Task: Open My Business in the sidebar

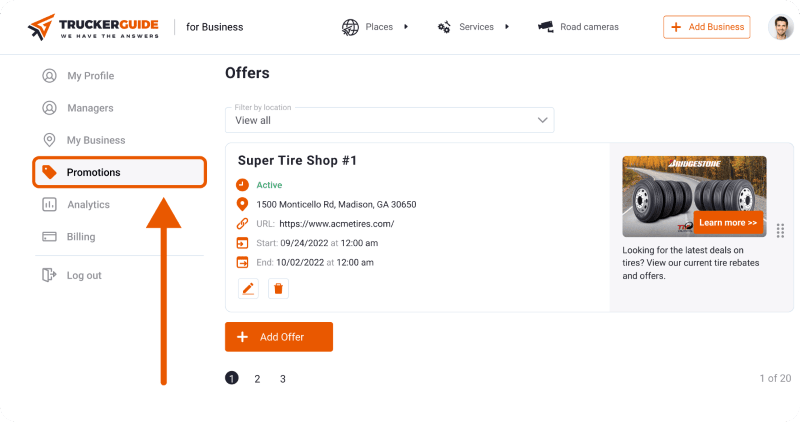Action: pos(96,140)
